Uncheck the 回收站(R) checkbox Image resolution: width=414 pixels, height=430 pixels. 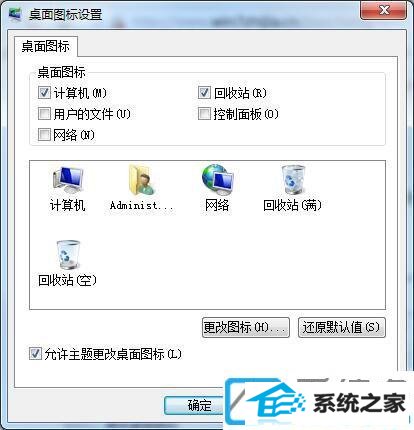(x=204, y=93)
